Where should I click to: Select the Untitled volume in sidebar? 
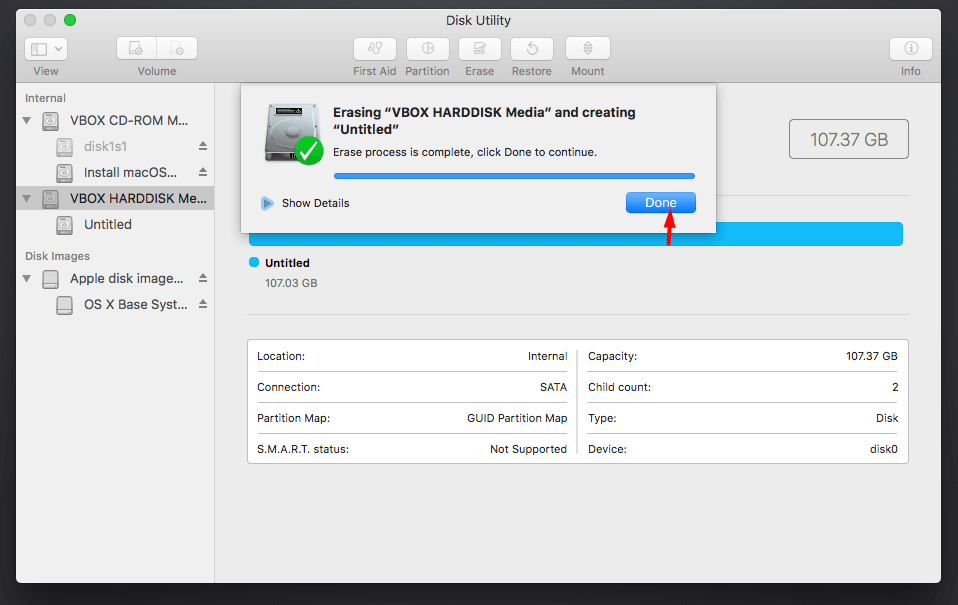107,225
